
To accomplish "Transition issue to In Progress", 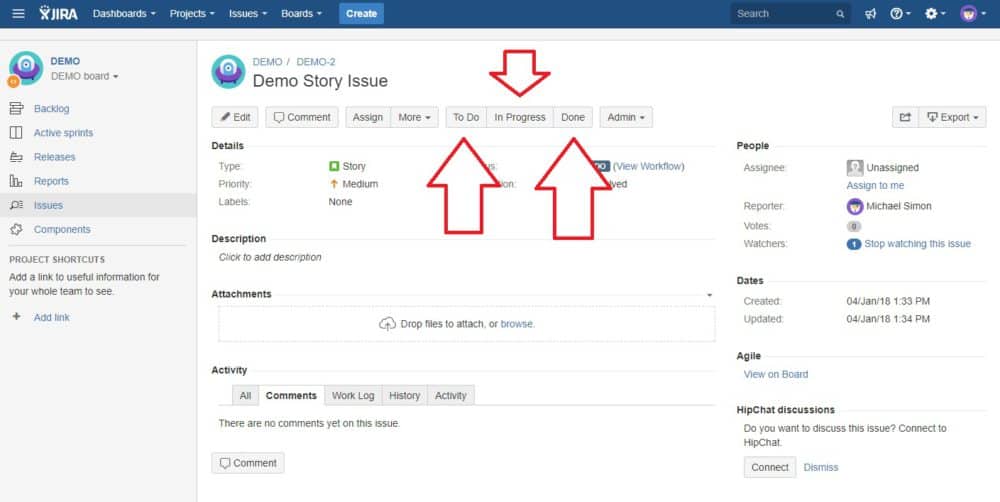I will (x=520, y=117).
